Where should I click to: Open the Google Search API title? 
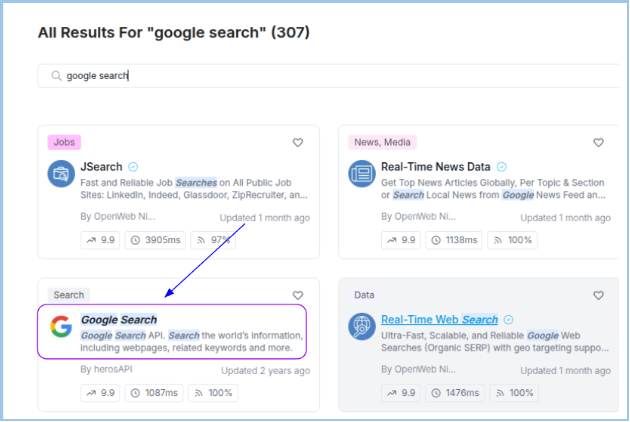pyautogui.click(x=119, y=320)
